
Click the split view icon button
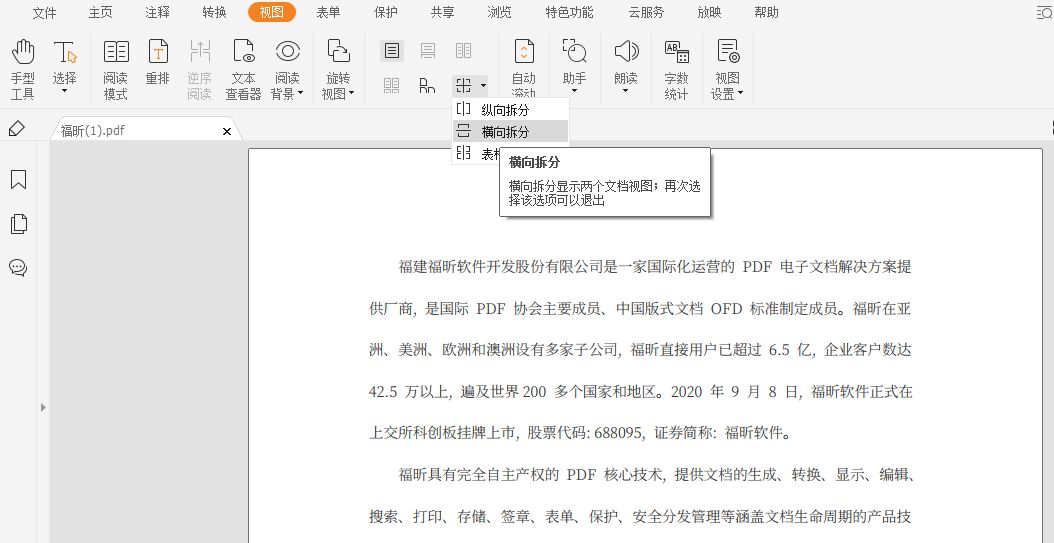pyautogui.click(x=463, y=85)
